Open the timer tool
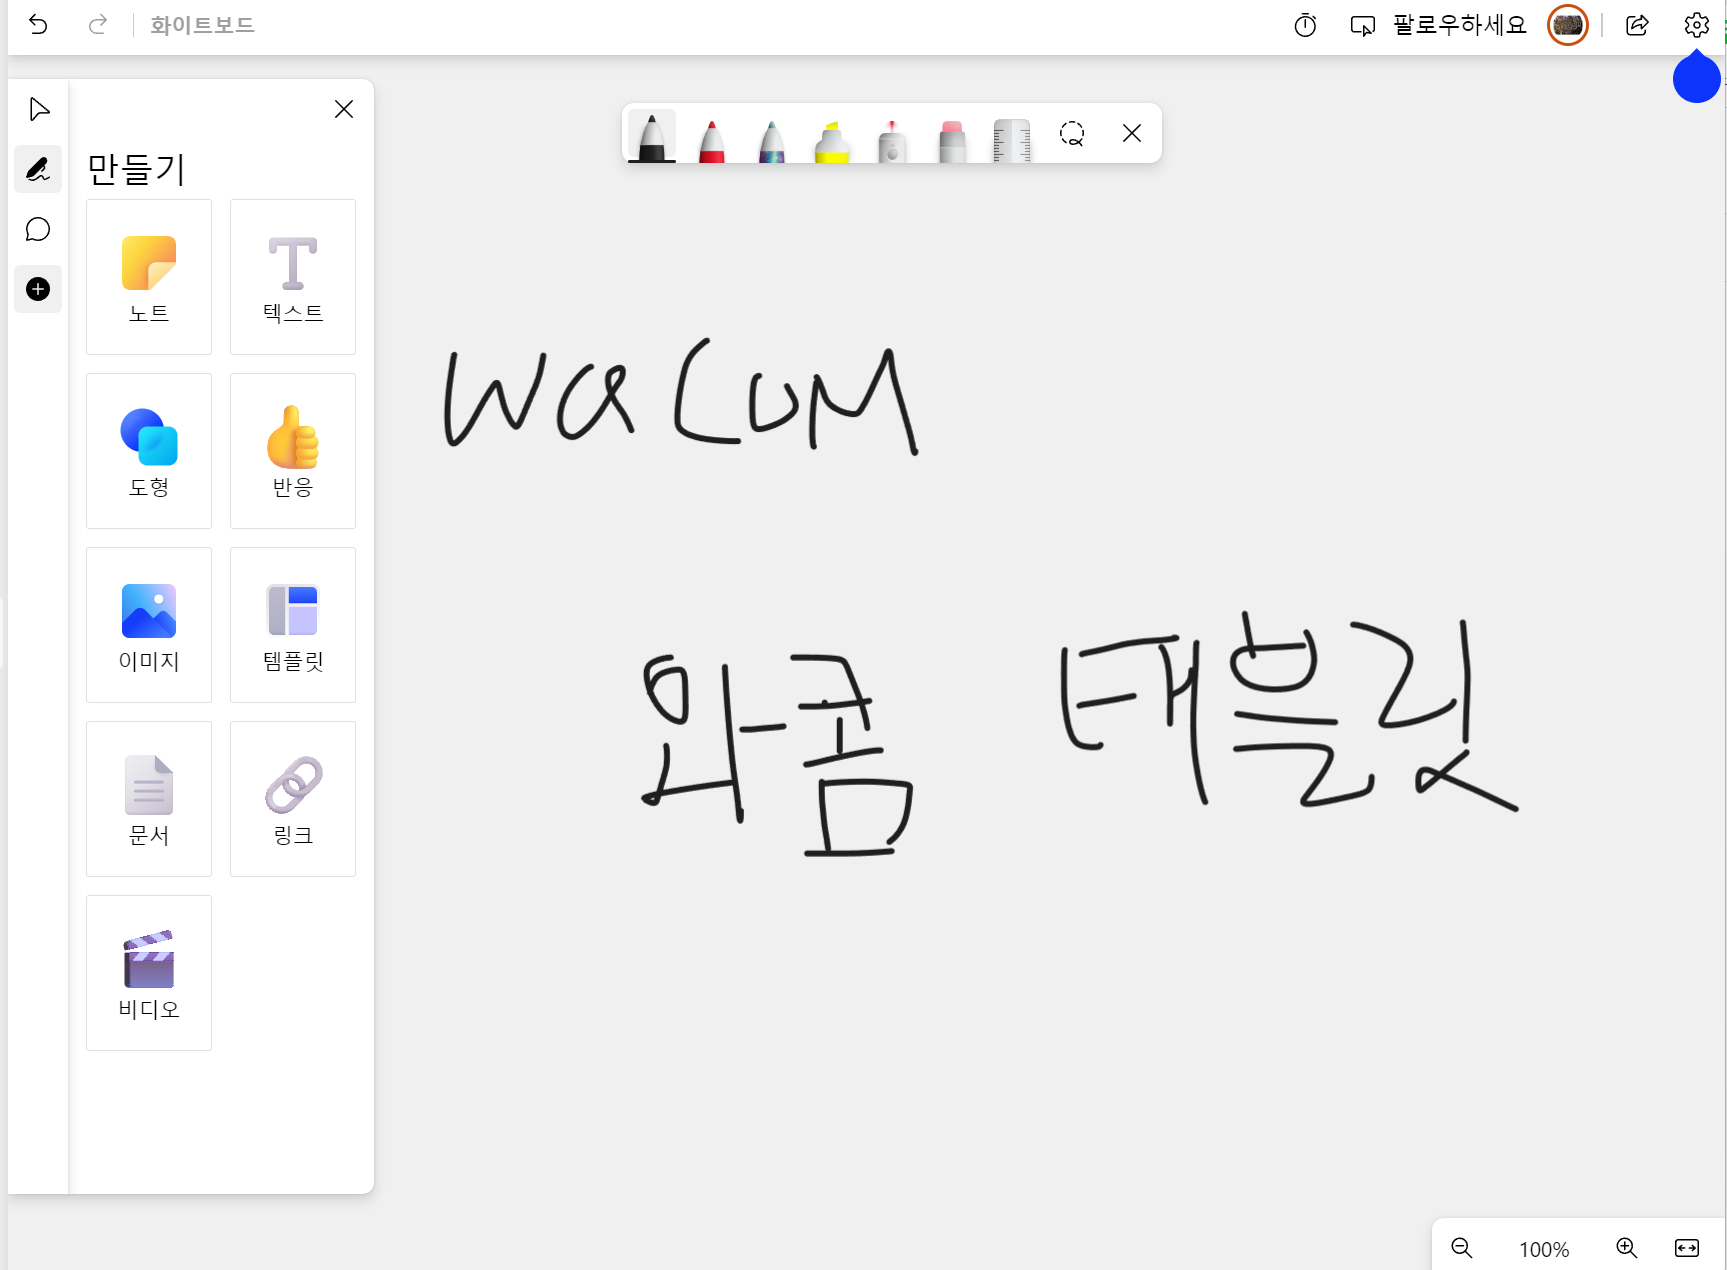The width and height of the screenshot is (1727, 1270). click(1305, 25)
